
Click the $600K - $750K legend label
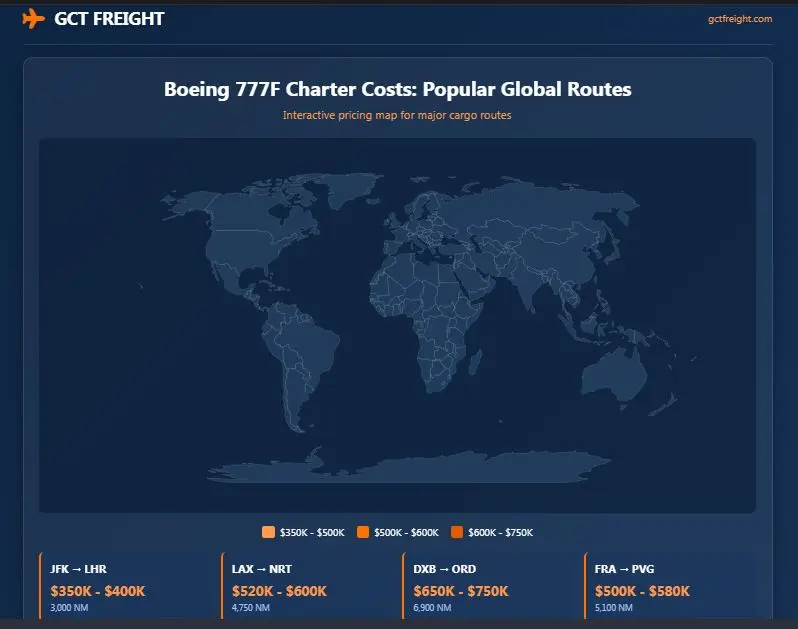(500, 532)
